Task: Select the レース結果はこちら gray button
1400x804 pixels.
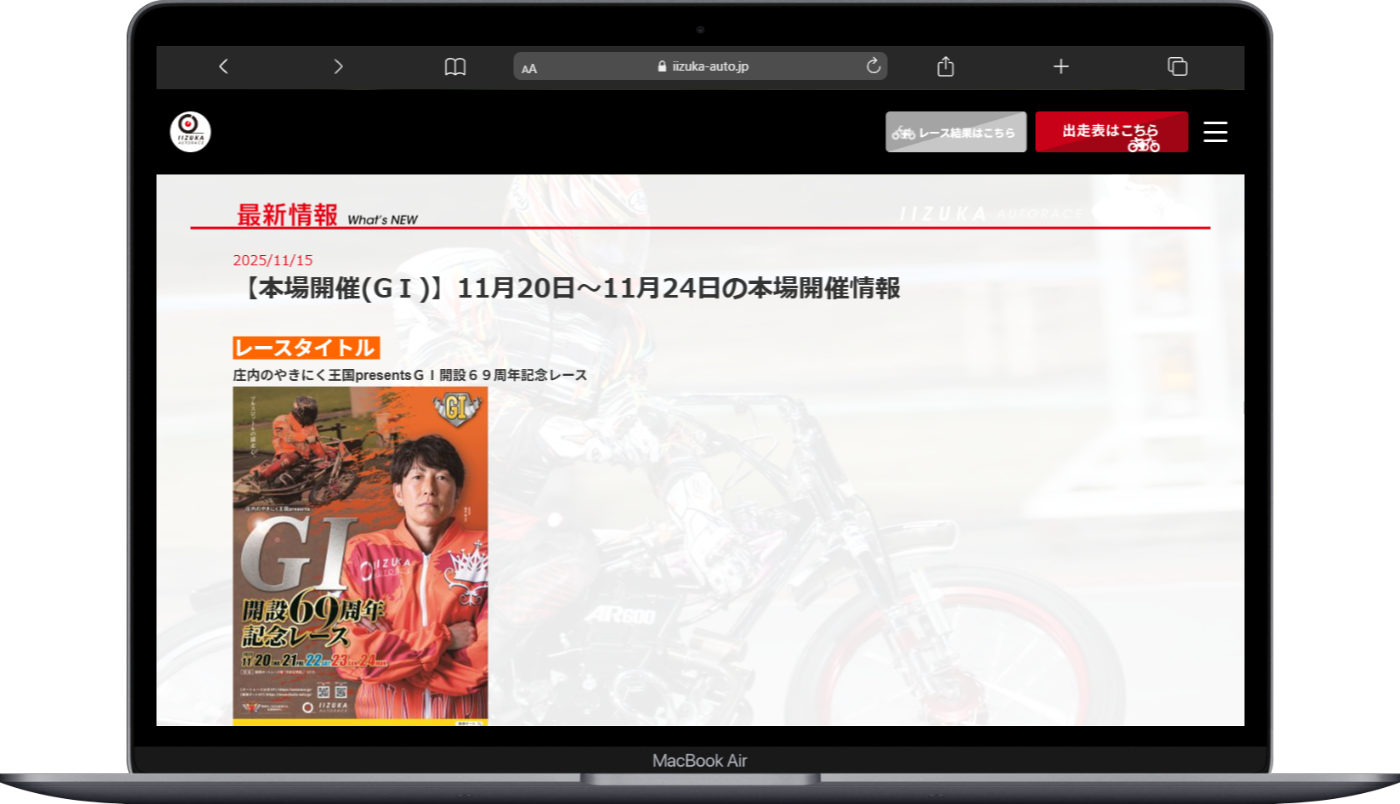Action: [x=956, y=131]
